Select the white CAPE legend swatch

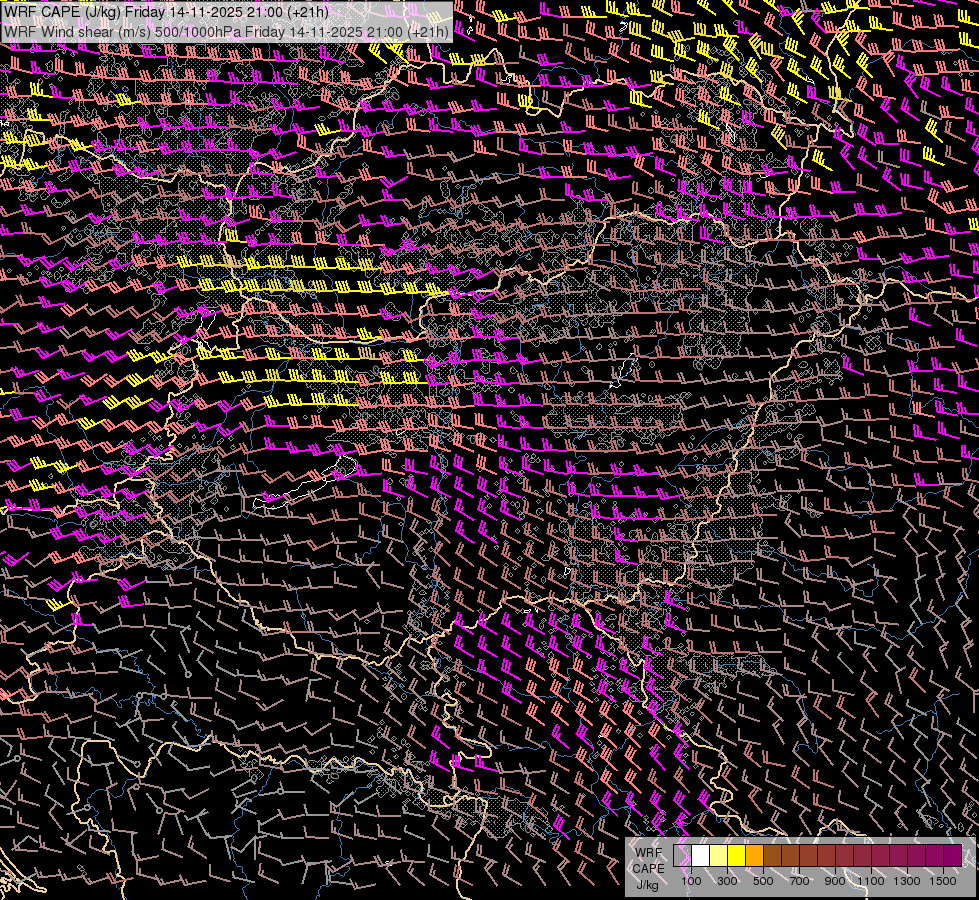pyautogui.click(x=701, y=856)
